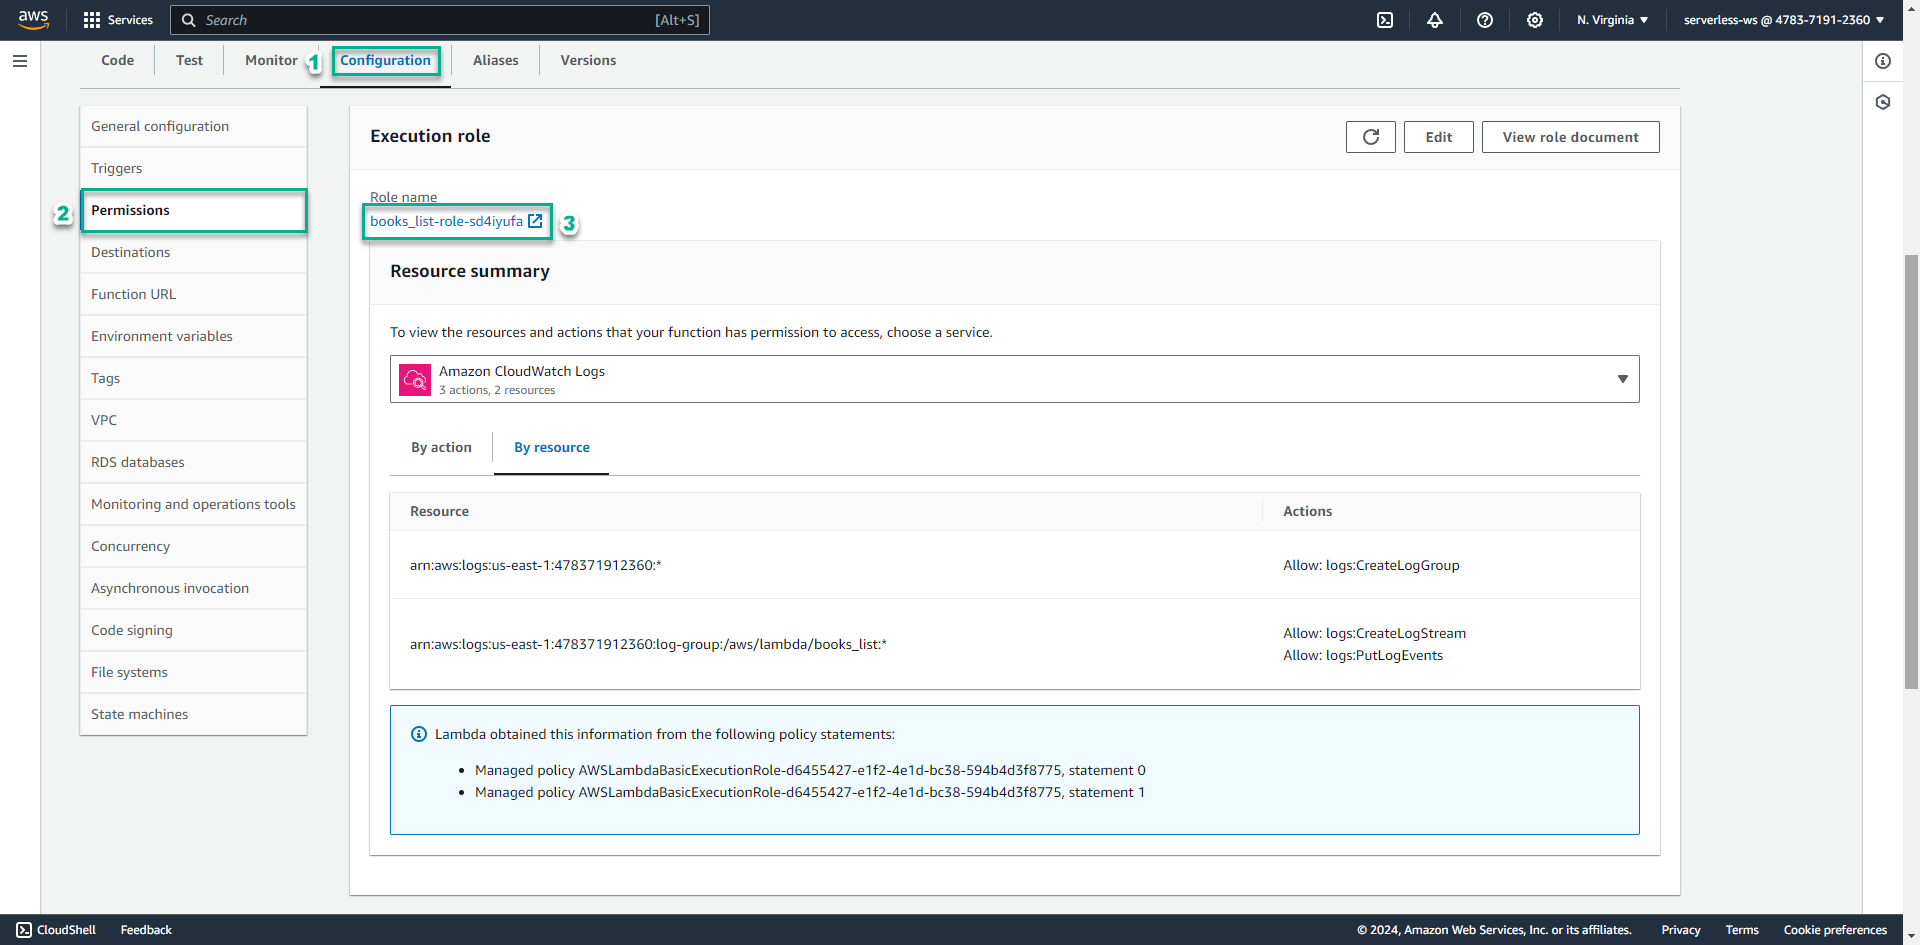This screenshot has width=1920, height=945.
Task: Open the notifications bell
Action: pyautogui.click(x=1435, y=20)
